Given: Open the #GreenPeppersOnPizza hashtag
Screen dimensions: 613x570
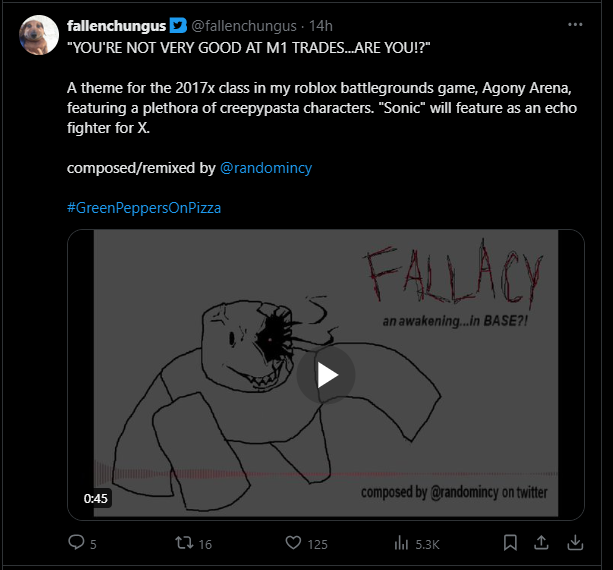Looking at the screenshot, I should (144, 207).
